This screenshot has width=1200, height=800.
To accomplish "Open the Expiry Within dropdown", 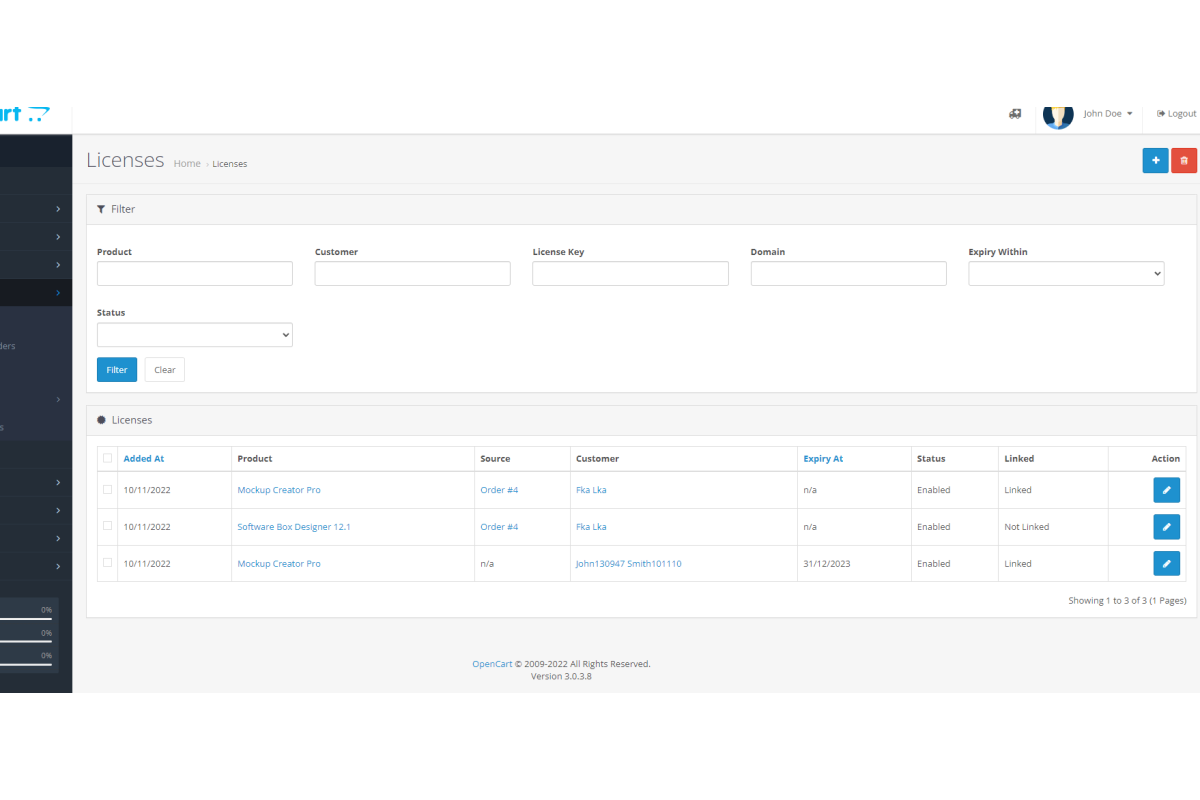I will pos(1066,274).
